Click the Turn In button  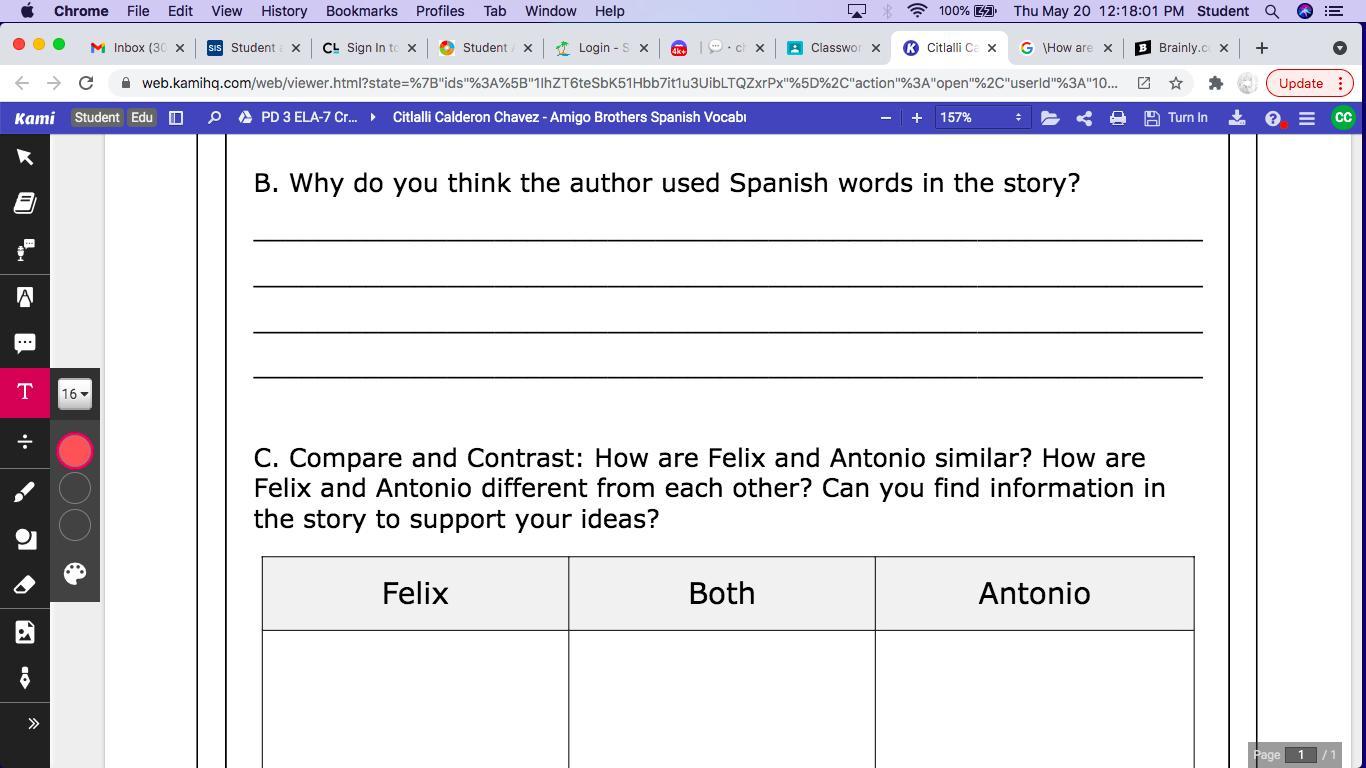point(1176,118)
